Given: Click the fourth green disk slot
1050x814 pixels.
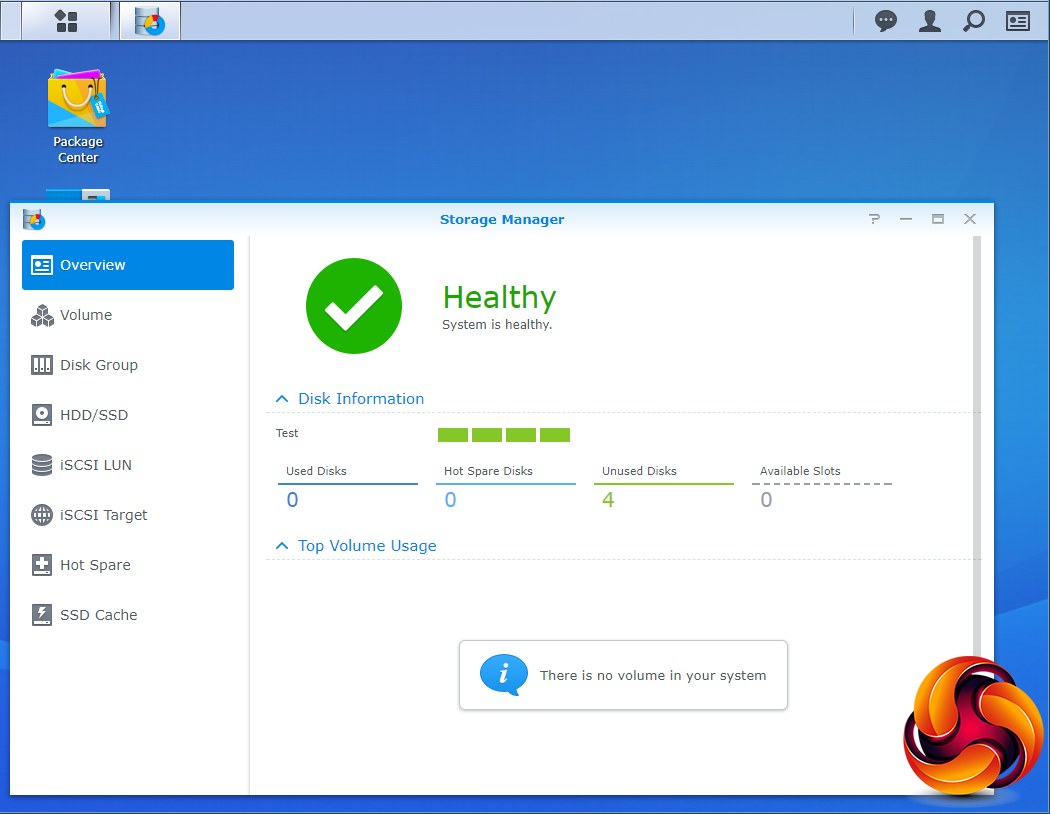Looking at the screenshot, I should tap(555, 435).
